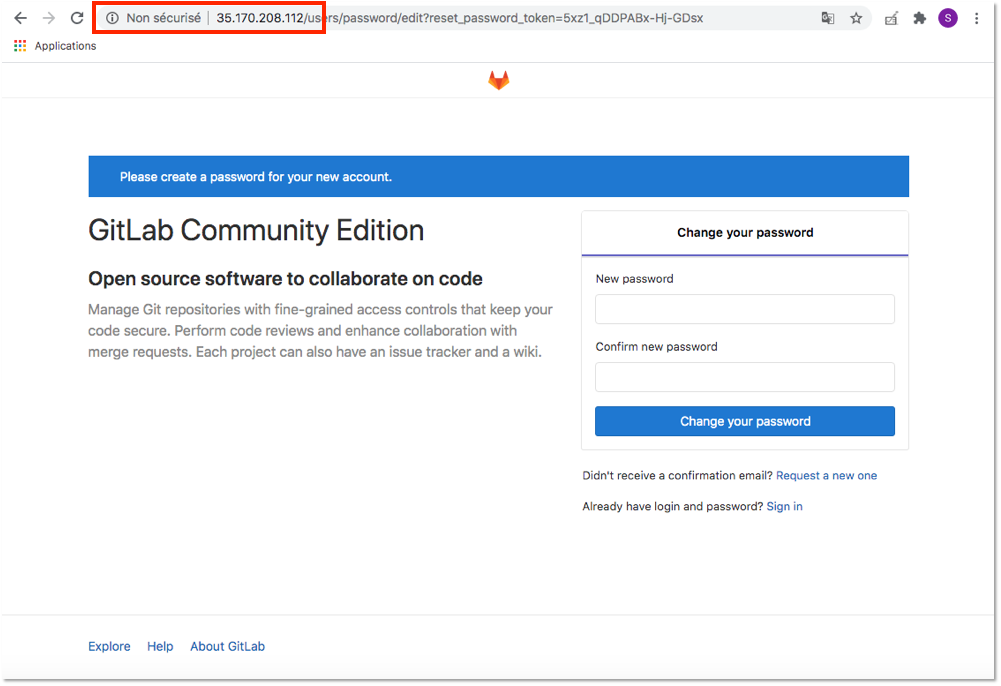
Task: Click the URL in the address bar
Action: (460, 18)
